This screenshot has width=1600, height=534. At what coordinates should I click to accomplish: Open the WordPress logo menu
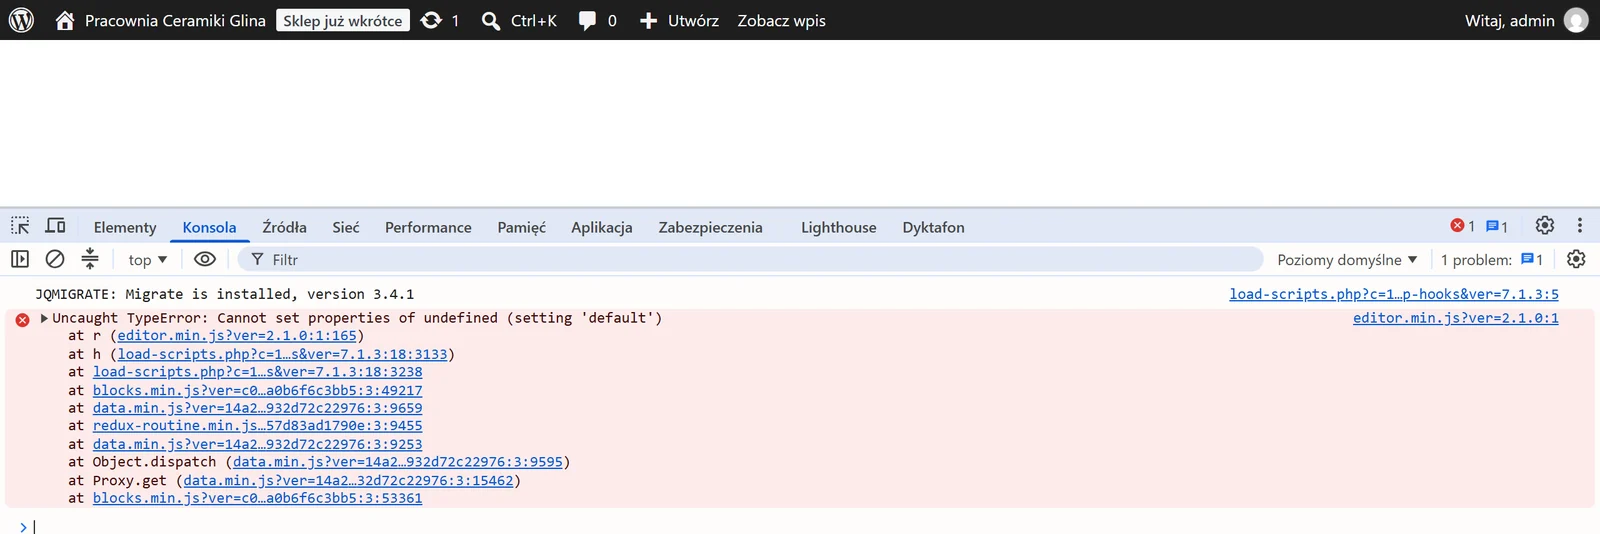pyautogui.click(x=21, y=20)
